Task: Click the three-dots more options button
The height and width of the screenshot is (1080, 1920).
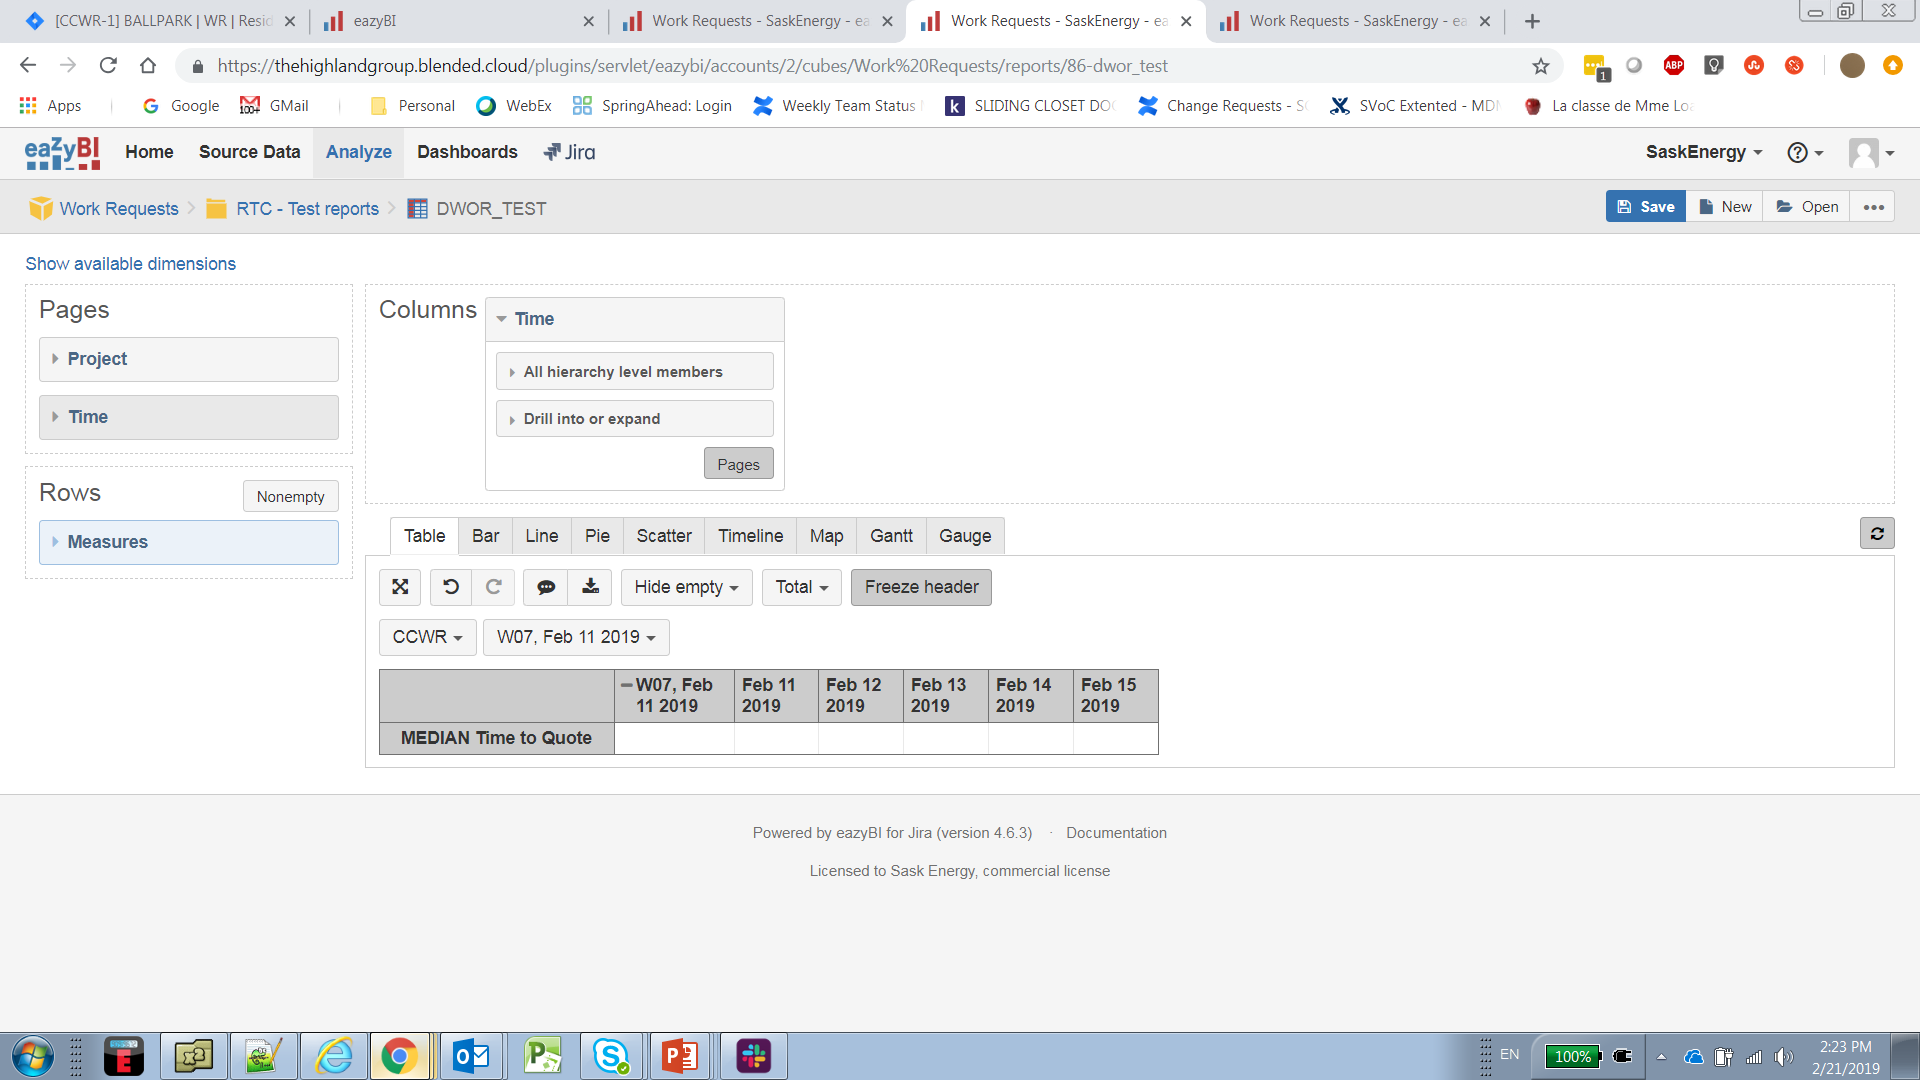Action: coord(1873,207)
